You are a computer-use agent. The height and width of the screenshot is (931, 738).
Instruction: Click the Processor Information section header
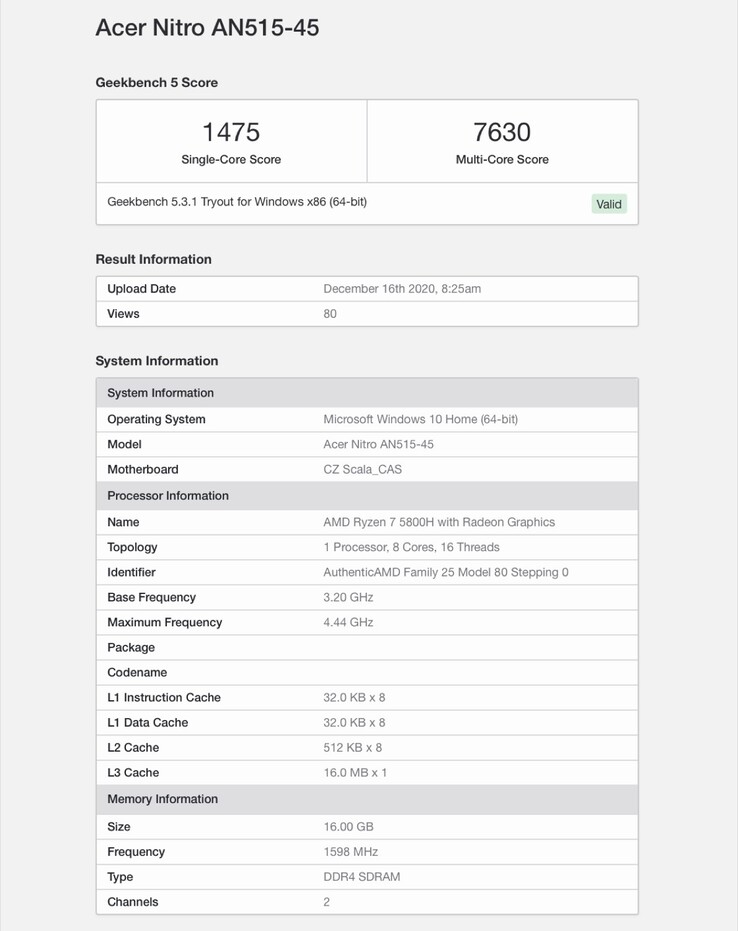point(168,496)
